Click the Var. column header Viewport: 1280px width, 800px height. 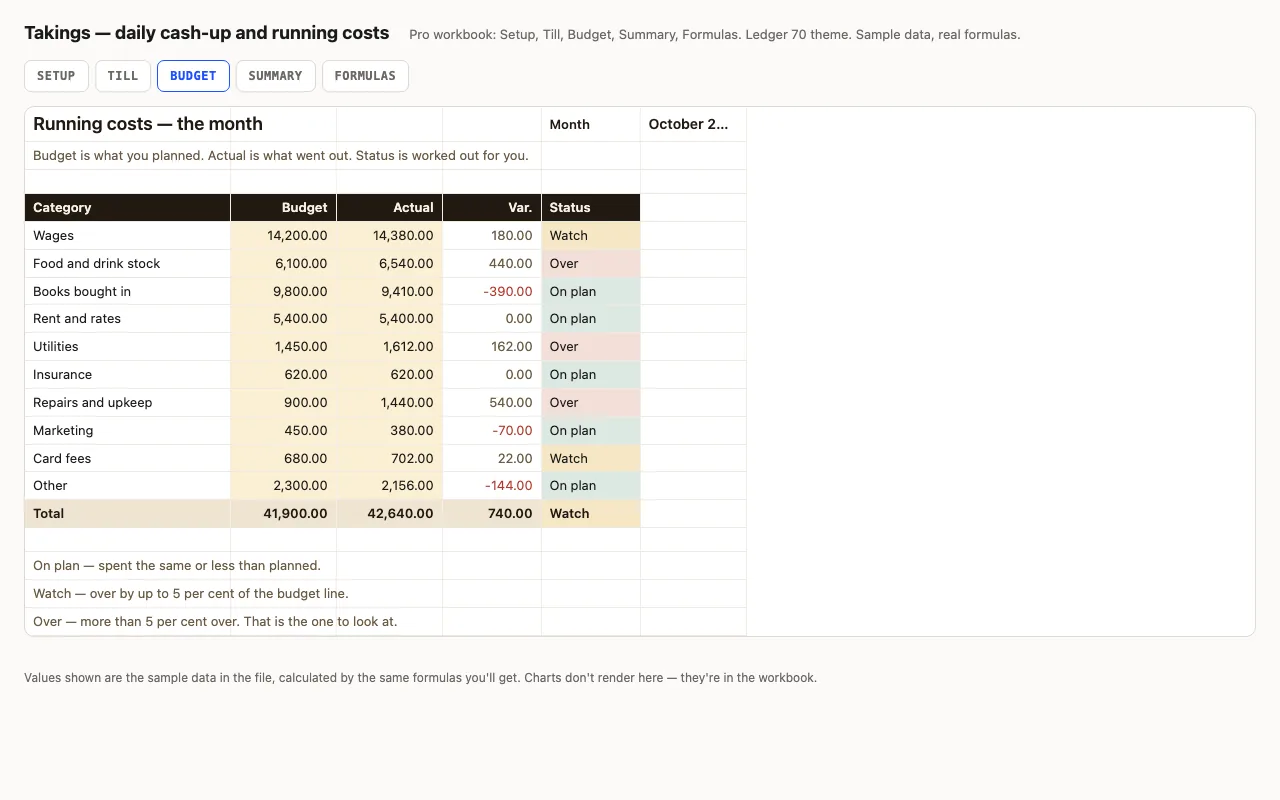coord(492,208)
